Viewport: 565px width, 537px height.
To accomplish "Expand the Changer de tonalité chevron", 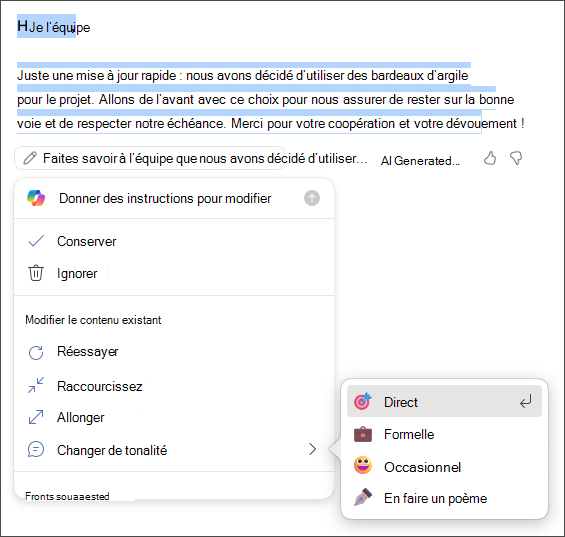I will (x=312, y=449).
